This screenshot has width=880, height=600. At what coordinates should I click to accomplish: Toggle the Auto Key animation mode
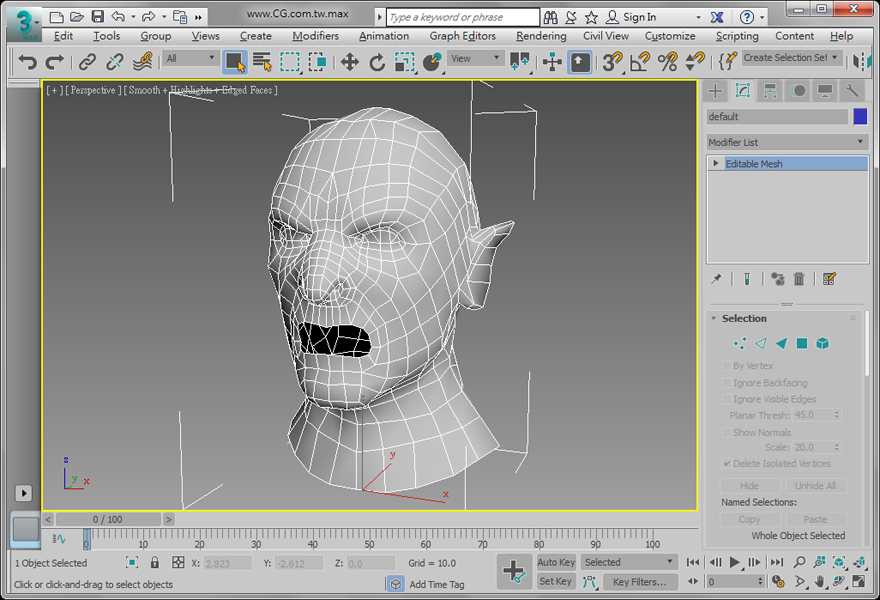556,562
